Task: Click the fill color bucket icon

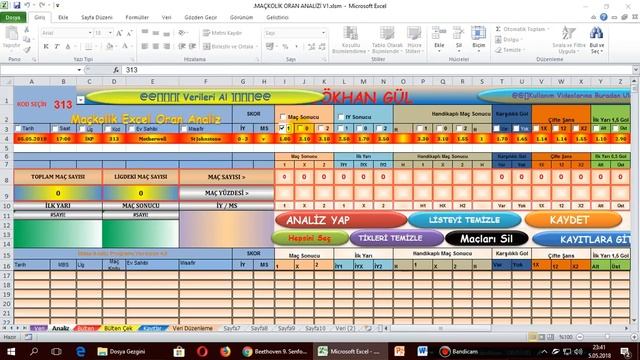Action: tap(109, 47)
